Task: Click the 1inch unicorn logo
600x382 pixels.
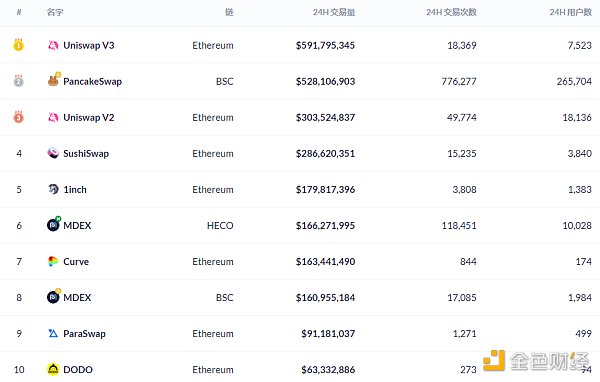Action: pyautogui.click(x=53, y=189)
